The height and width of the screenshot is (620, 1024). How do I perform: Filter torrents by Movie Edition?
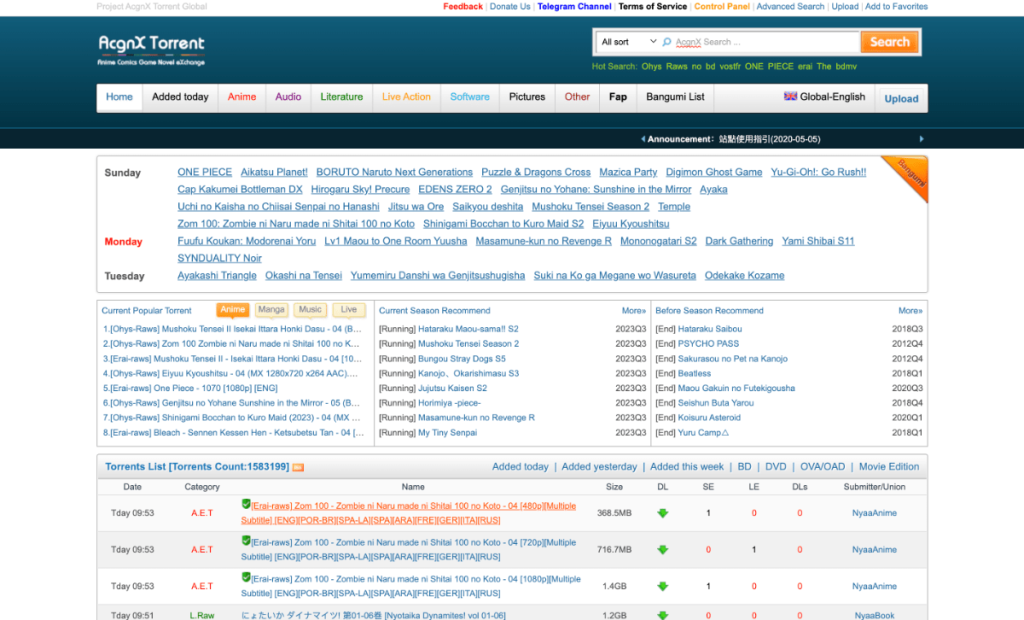point(889,466)
